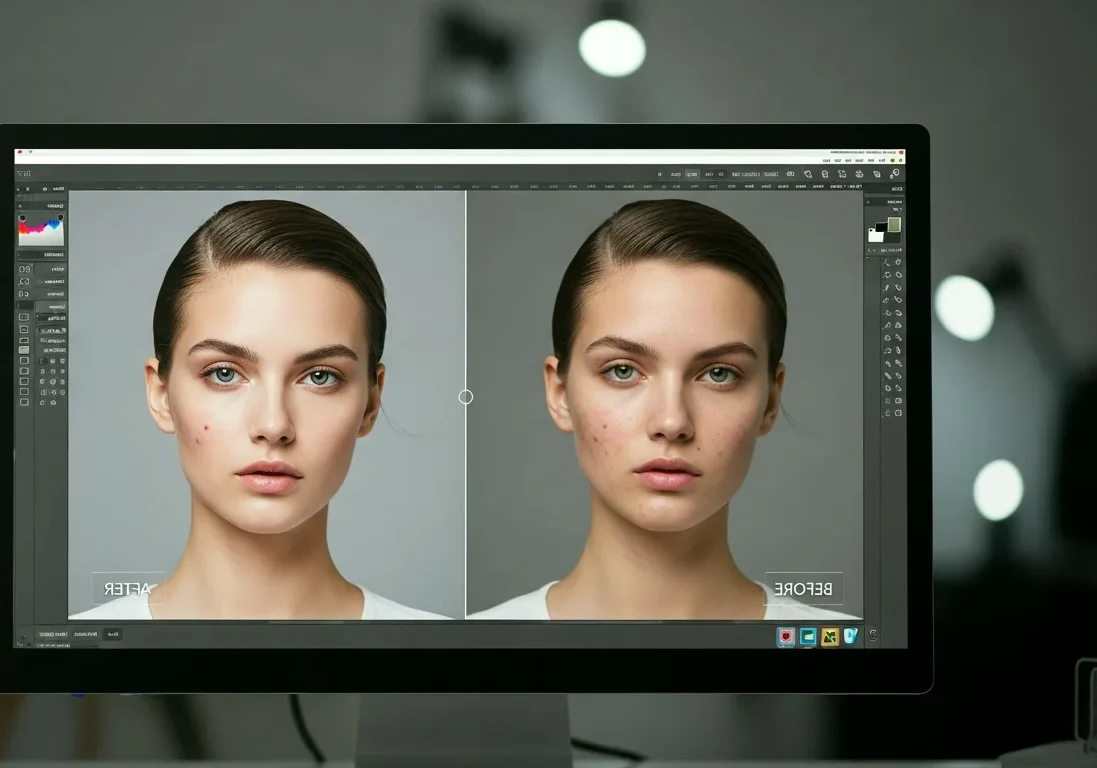Select the right black handle on histogram
The height and width of the screenshot is (768, 1097).
coord(60,217)
